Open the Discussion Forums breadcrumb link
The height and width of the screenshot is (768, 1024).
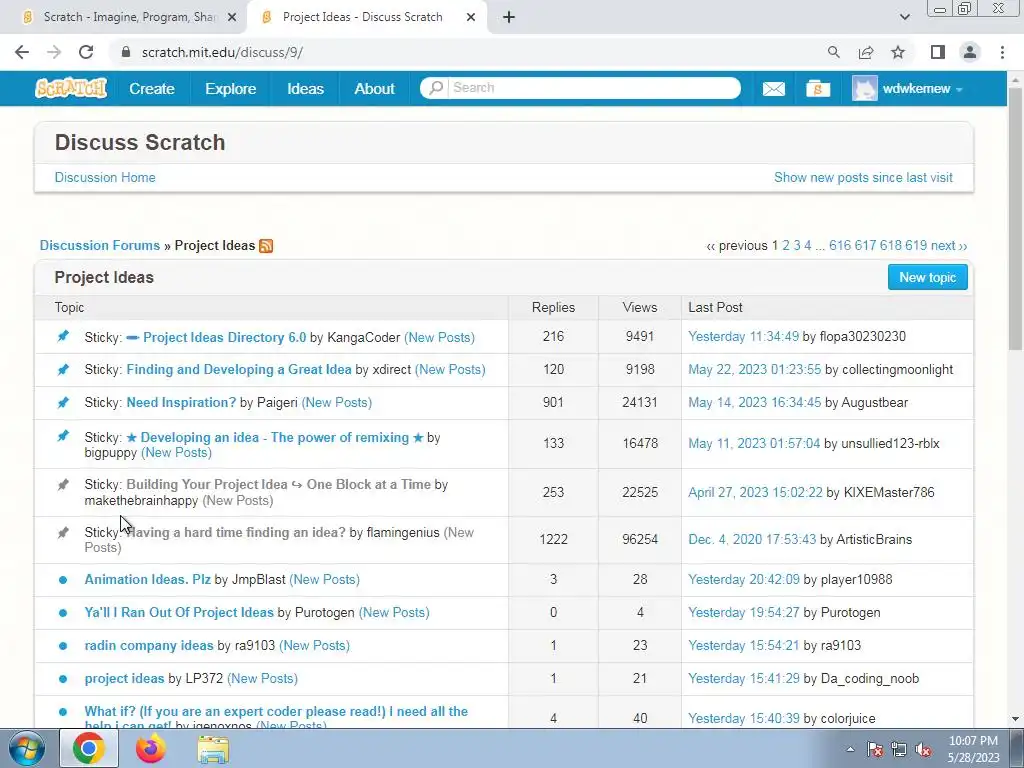100,246
